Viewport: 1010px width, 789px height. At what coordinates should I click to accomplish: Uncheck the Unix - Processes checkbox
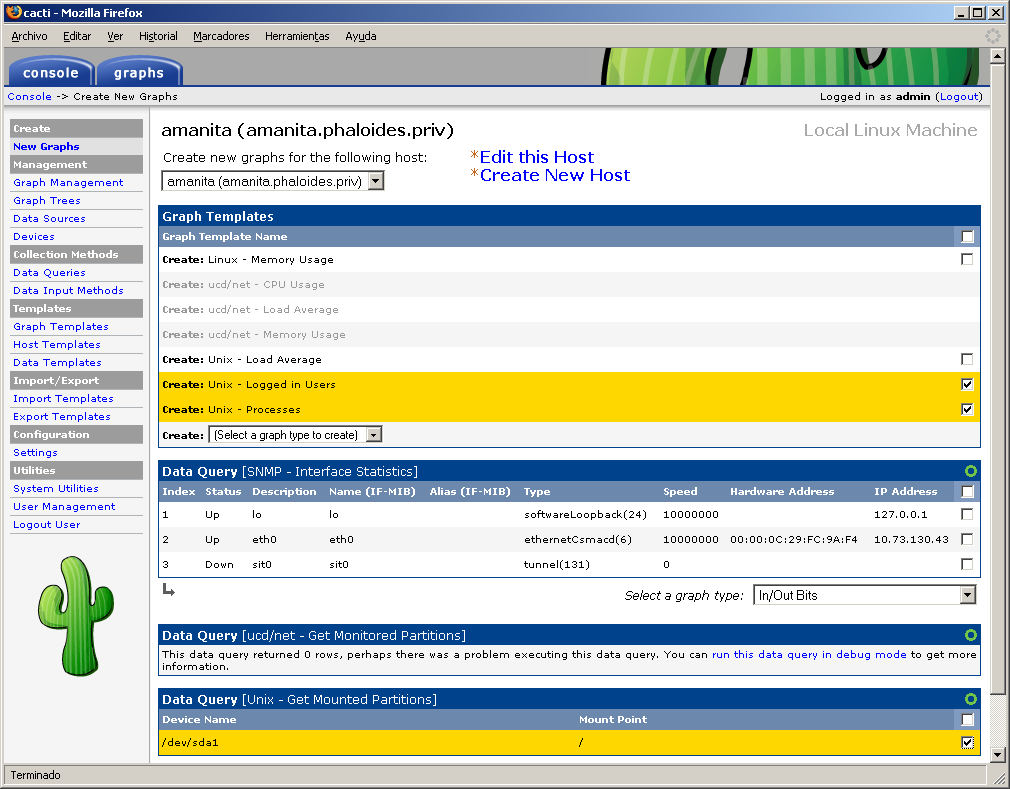pos(967,409)
